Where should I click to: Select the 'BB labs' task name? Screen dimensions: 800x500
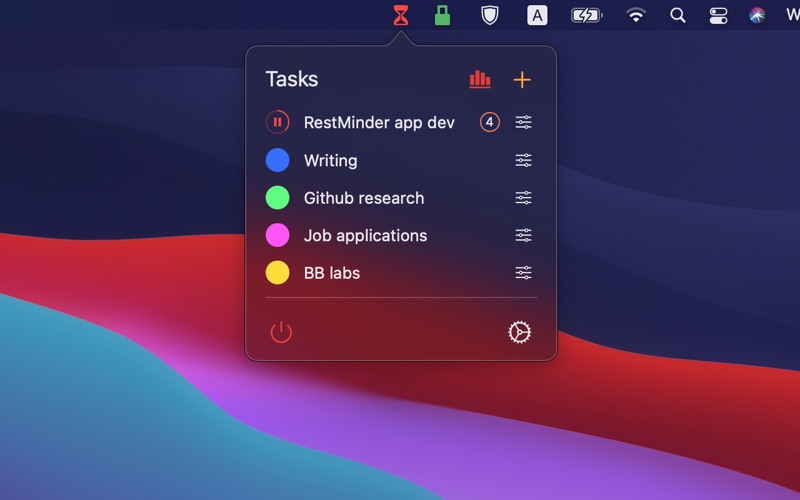click(332, 273)
